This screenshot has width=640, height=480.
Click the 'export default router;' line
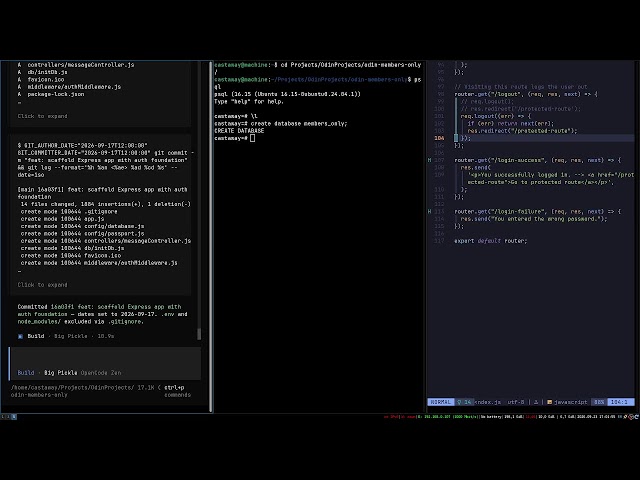pyautogui.click(x=491, y=241)
